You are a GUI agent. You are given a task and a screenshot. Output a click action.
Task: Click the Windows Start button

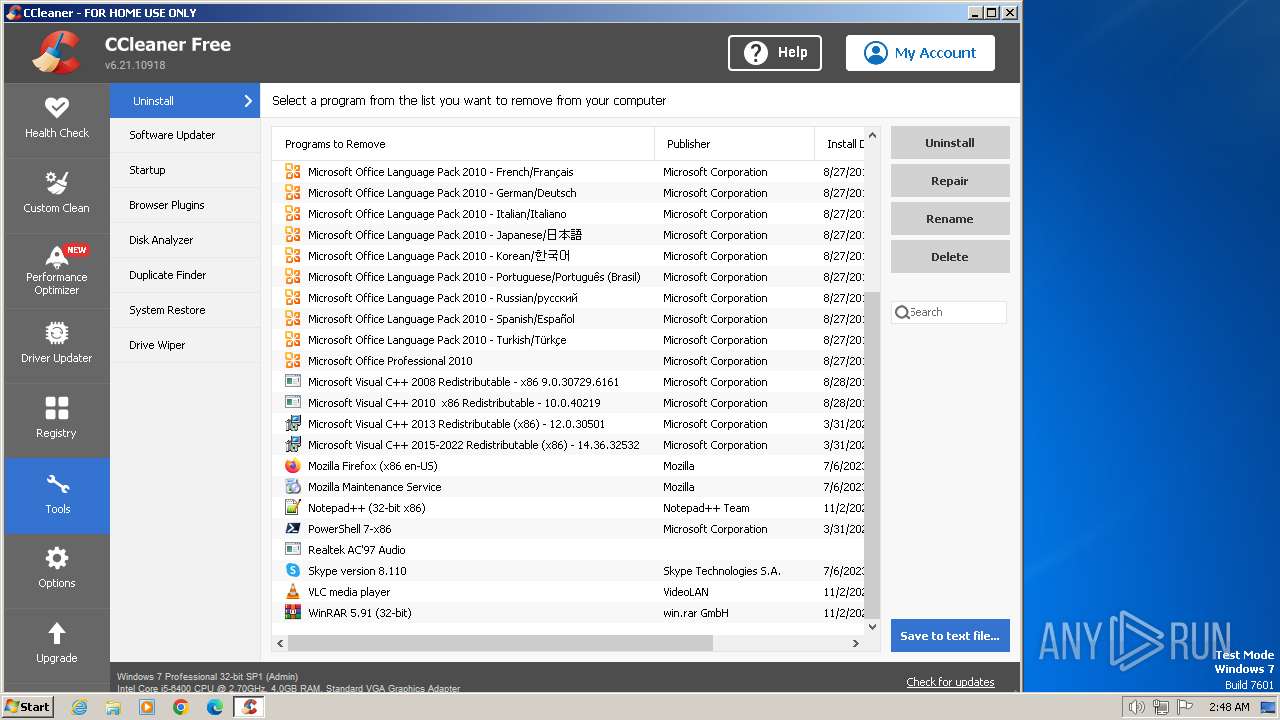[x=27, y=707]
